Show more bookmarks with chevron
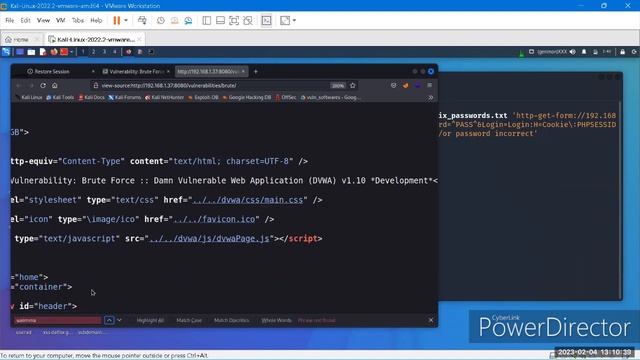Screen dimensions: 640x360 tap(430, 97)
